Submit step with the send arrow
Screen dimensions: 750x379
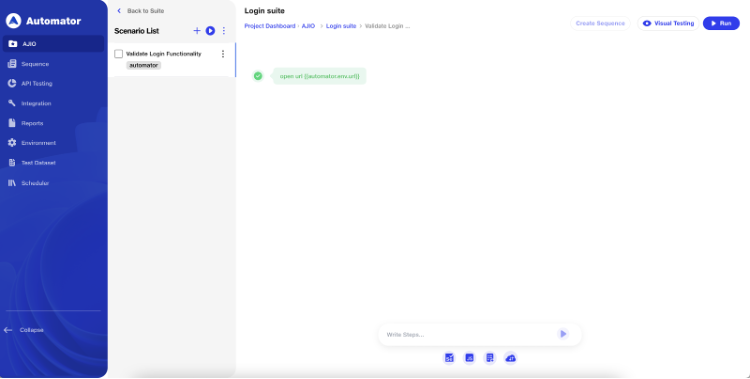[x=563, y=334]
